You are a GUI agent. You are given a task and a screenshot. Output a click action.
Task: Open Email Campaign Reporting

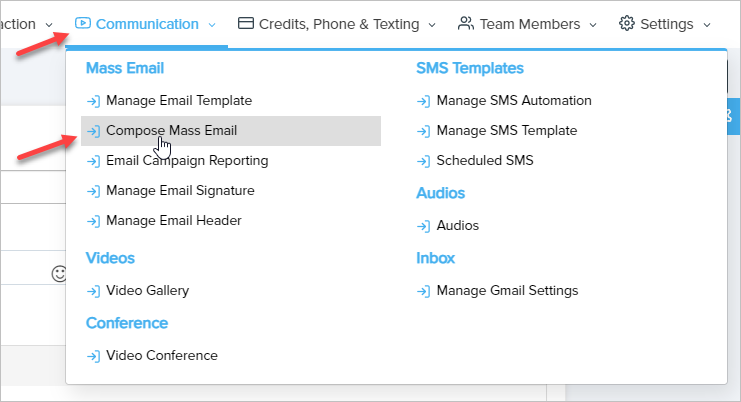coord(186,161)
